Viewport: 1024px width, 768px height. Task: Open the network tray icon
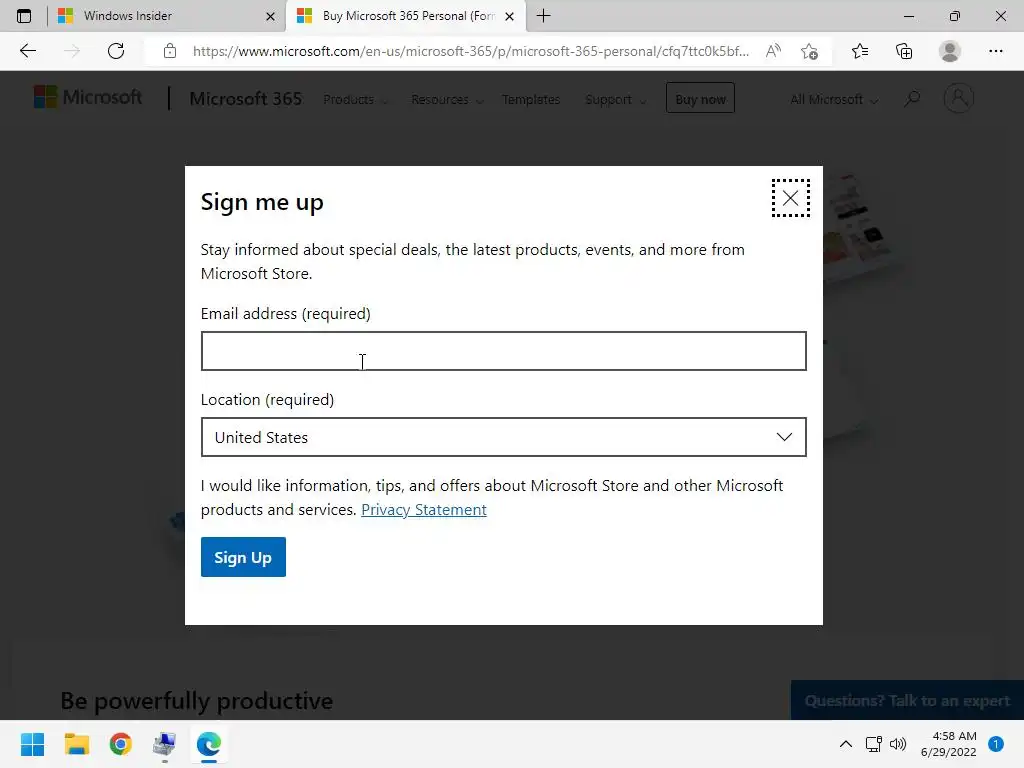pos(874,744)
